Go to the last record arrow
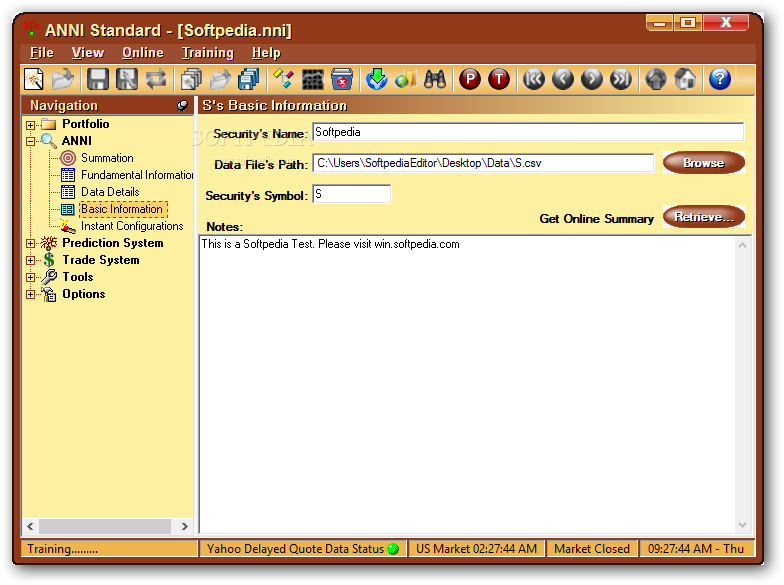 point(620,79)
